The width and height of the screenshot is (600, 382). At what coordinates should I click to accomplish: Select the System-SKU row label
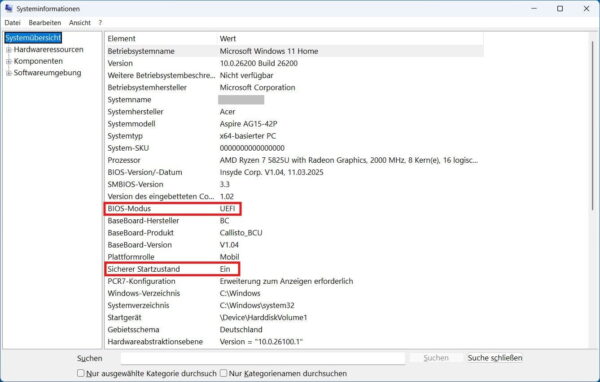(x=128, y=148)
